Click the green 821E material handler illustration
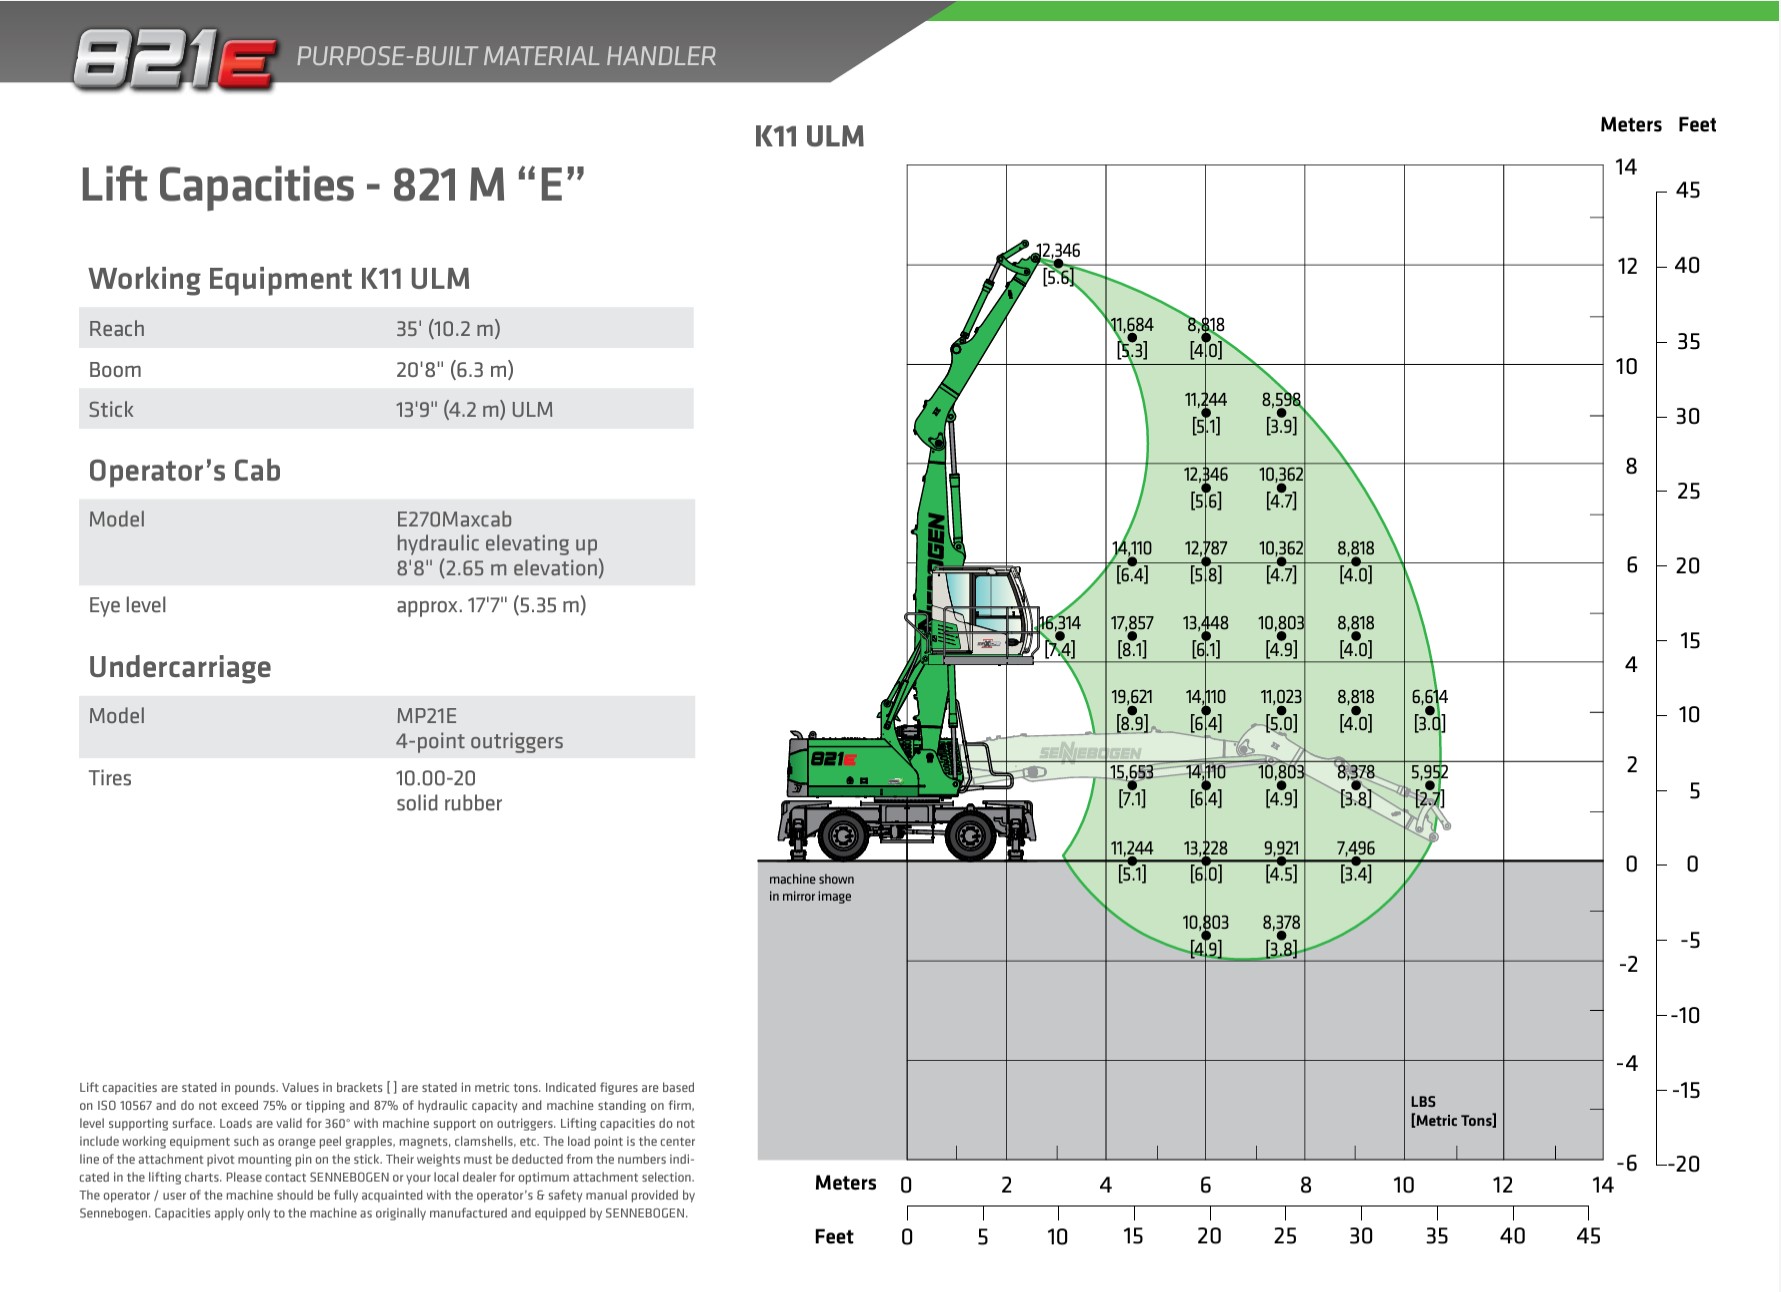 tap(910, 550)
